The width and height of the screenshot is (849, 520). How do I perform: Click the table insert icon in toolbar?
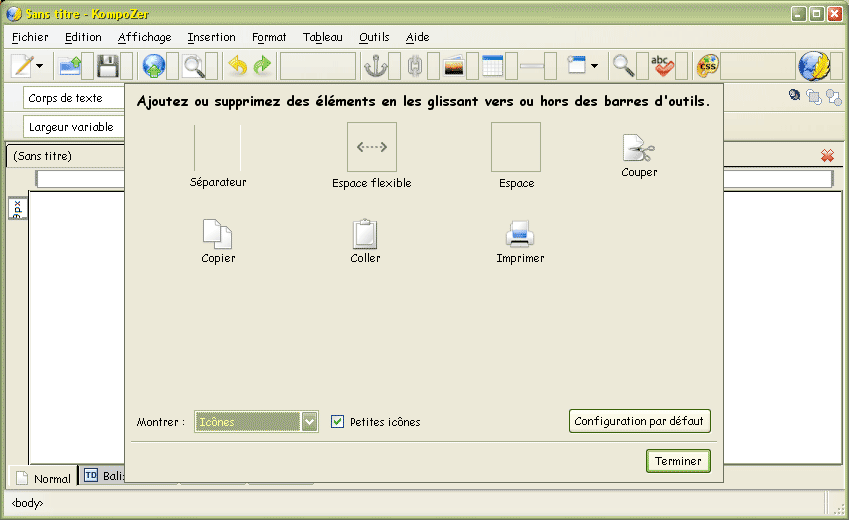pyautogui.click(x=492, y=67)
